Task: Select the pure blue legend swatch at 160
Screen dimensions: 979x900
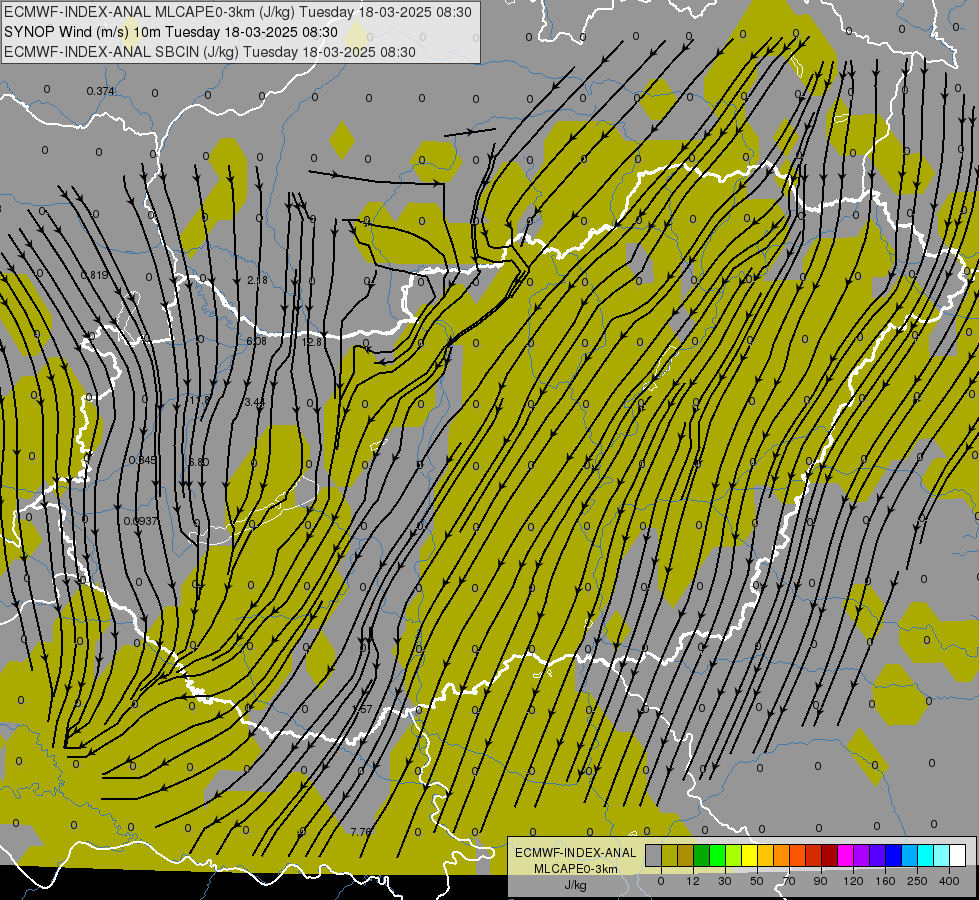Action: tap(893, 855)
